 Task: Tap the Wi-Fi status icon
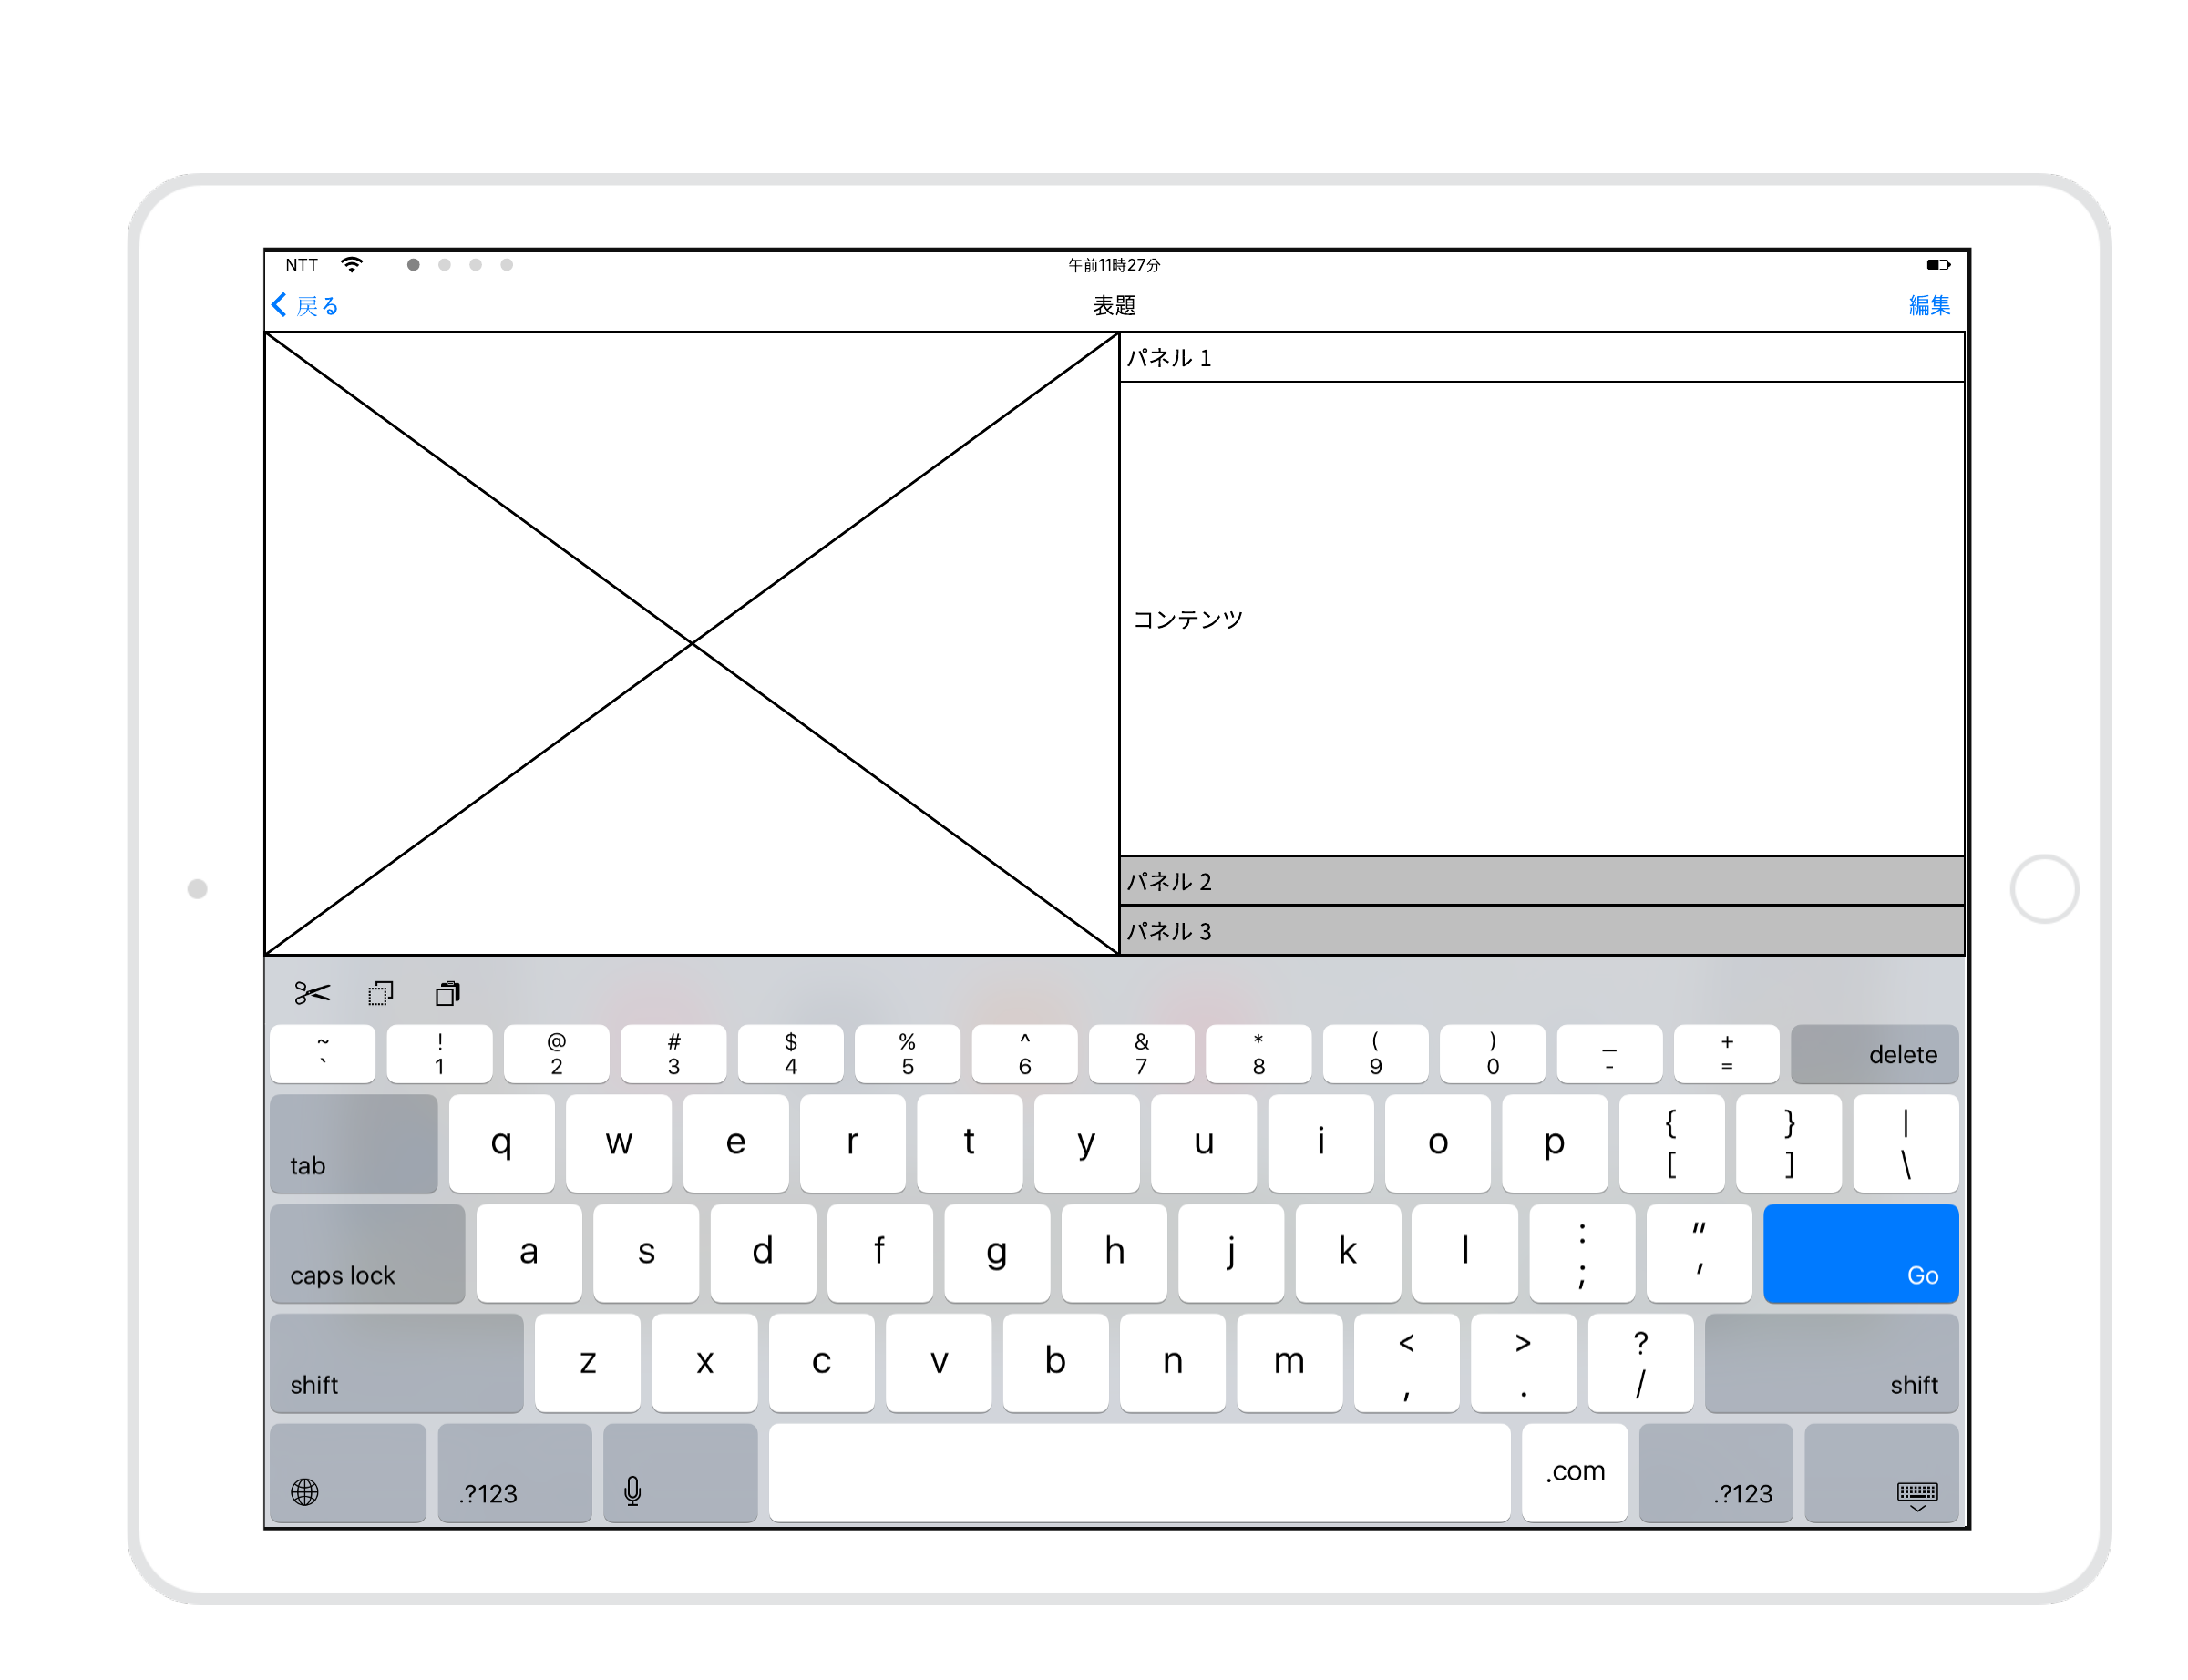point(352,265)
